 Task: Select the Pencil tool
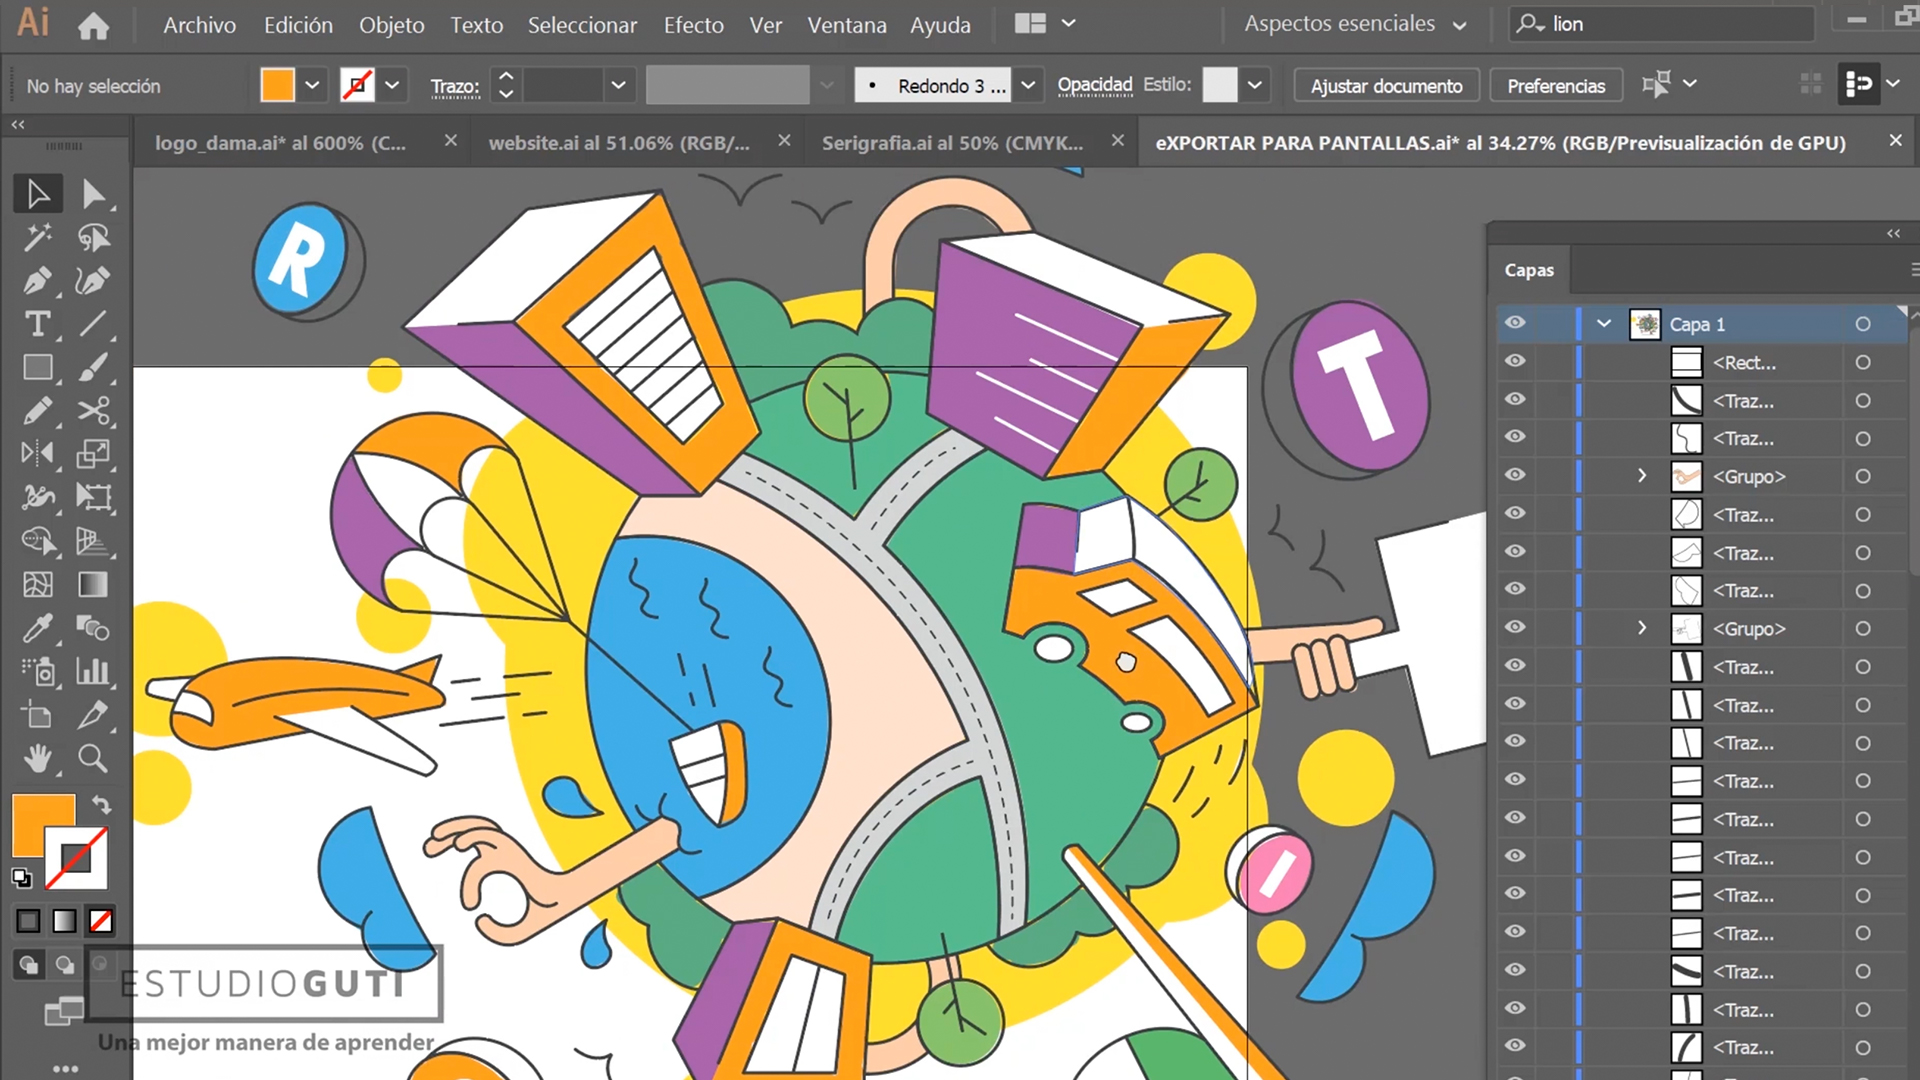click(38, 411)
